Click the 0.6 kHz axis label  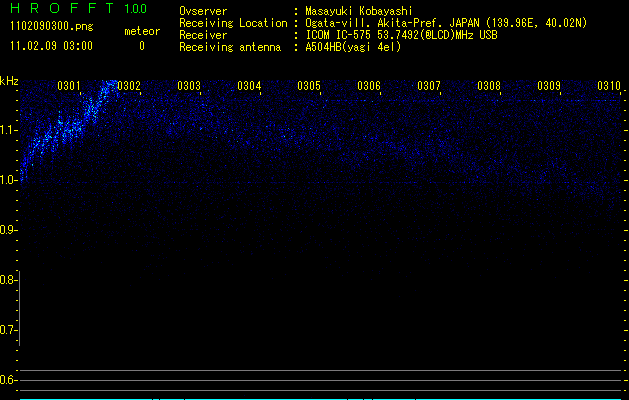coord(9,380)
